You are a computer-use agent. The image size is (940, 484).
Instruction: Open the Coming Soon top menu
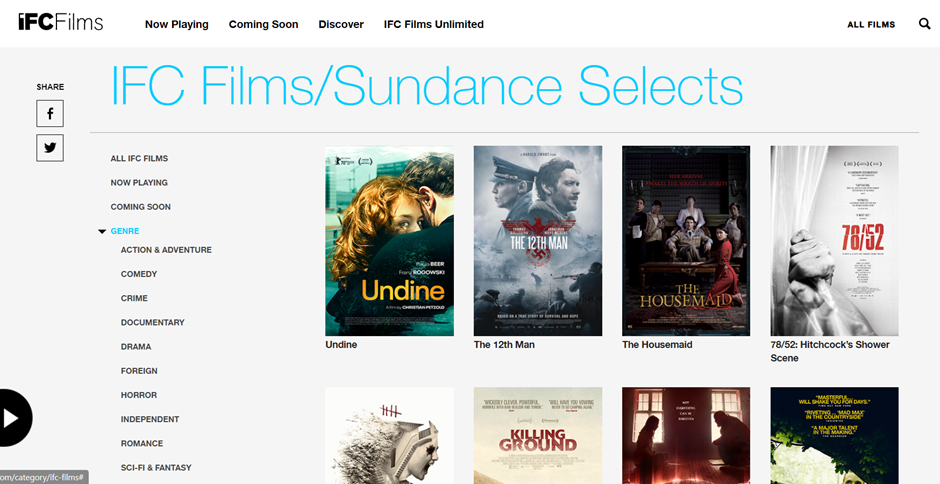[263, 25]
